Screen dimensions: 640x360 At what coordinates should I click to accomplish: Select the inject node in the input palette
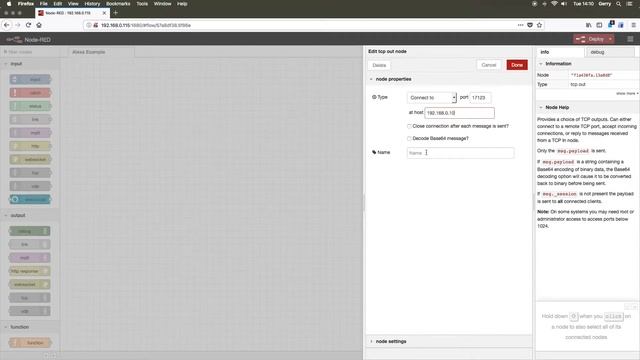(x=30, y=79)
